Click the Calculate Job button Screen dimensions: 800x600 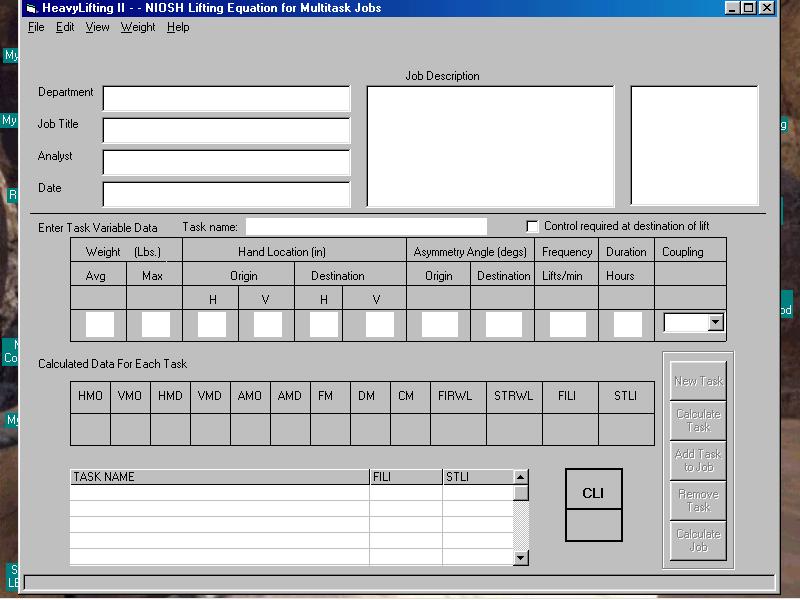697,541
